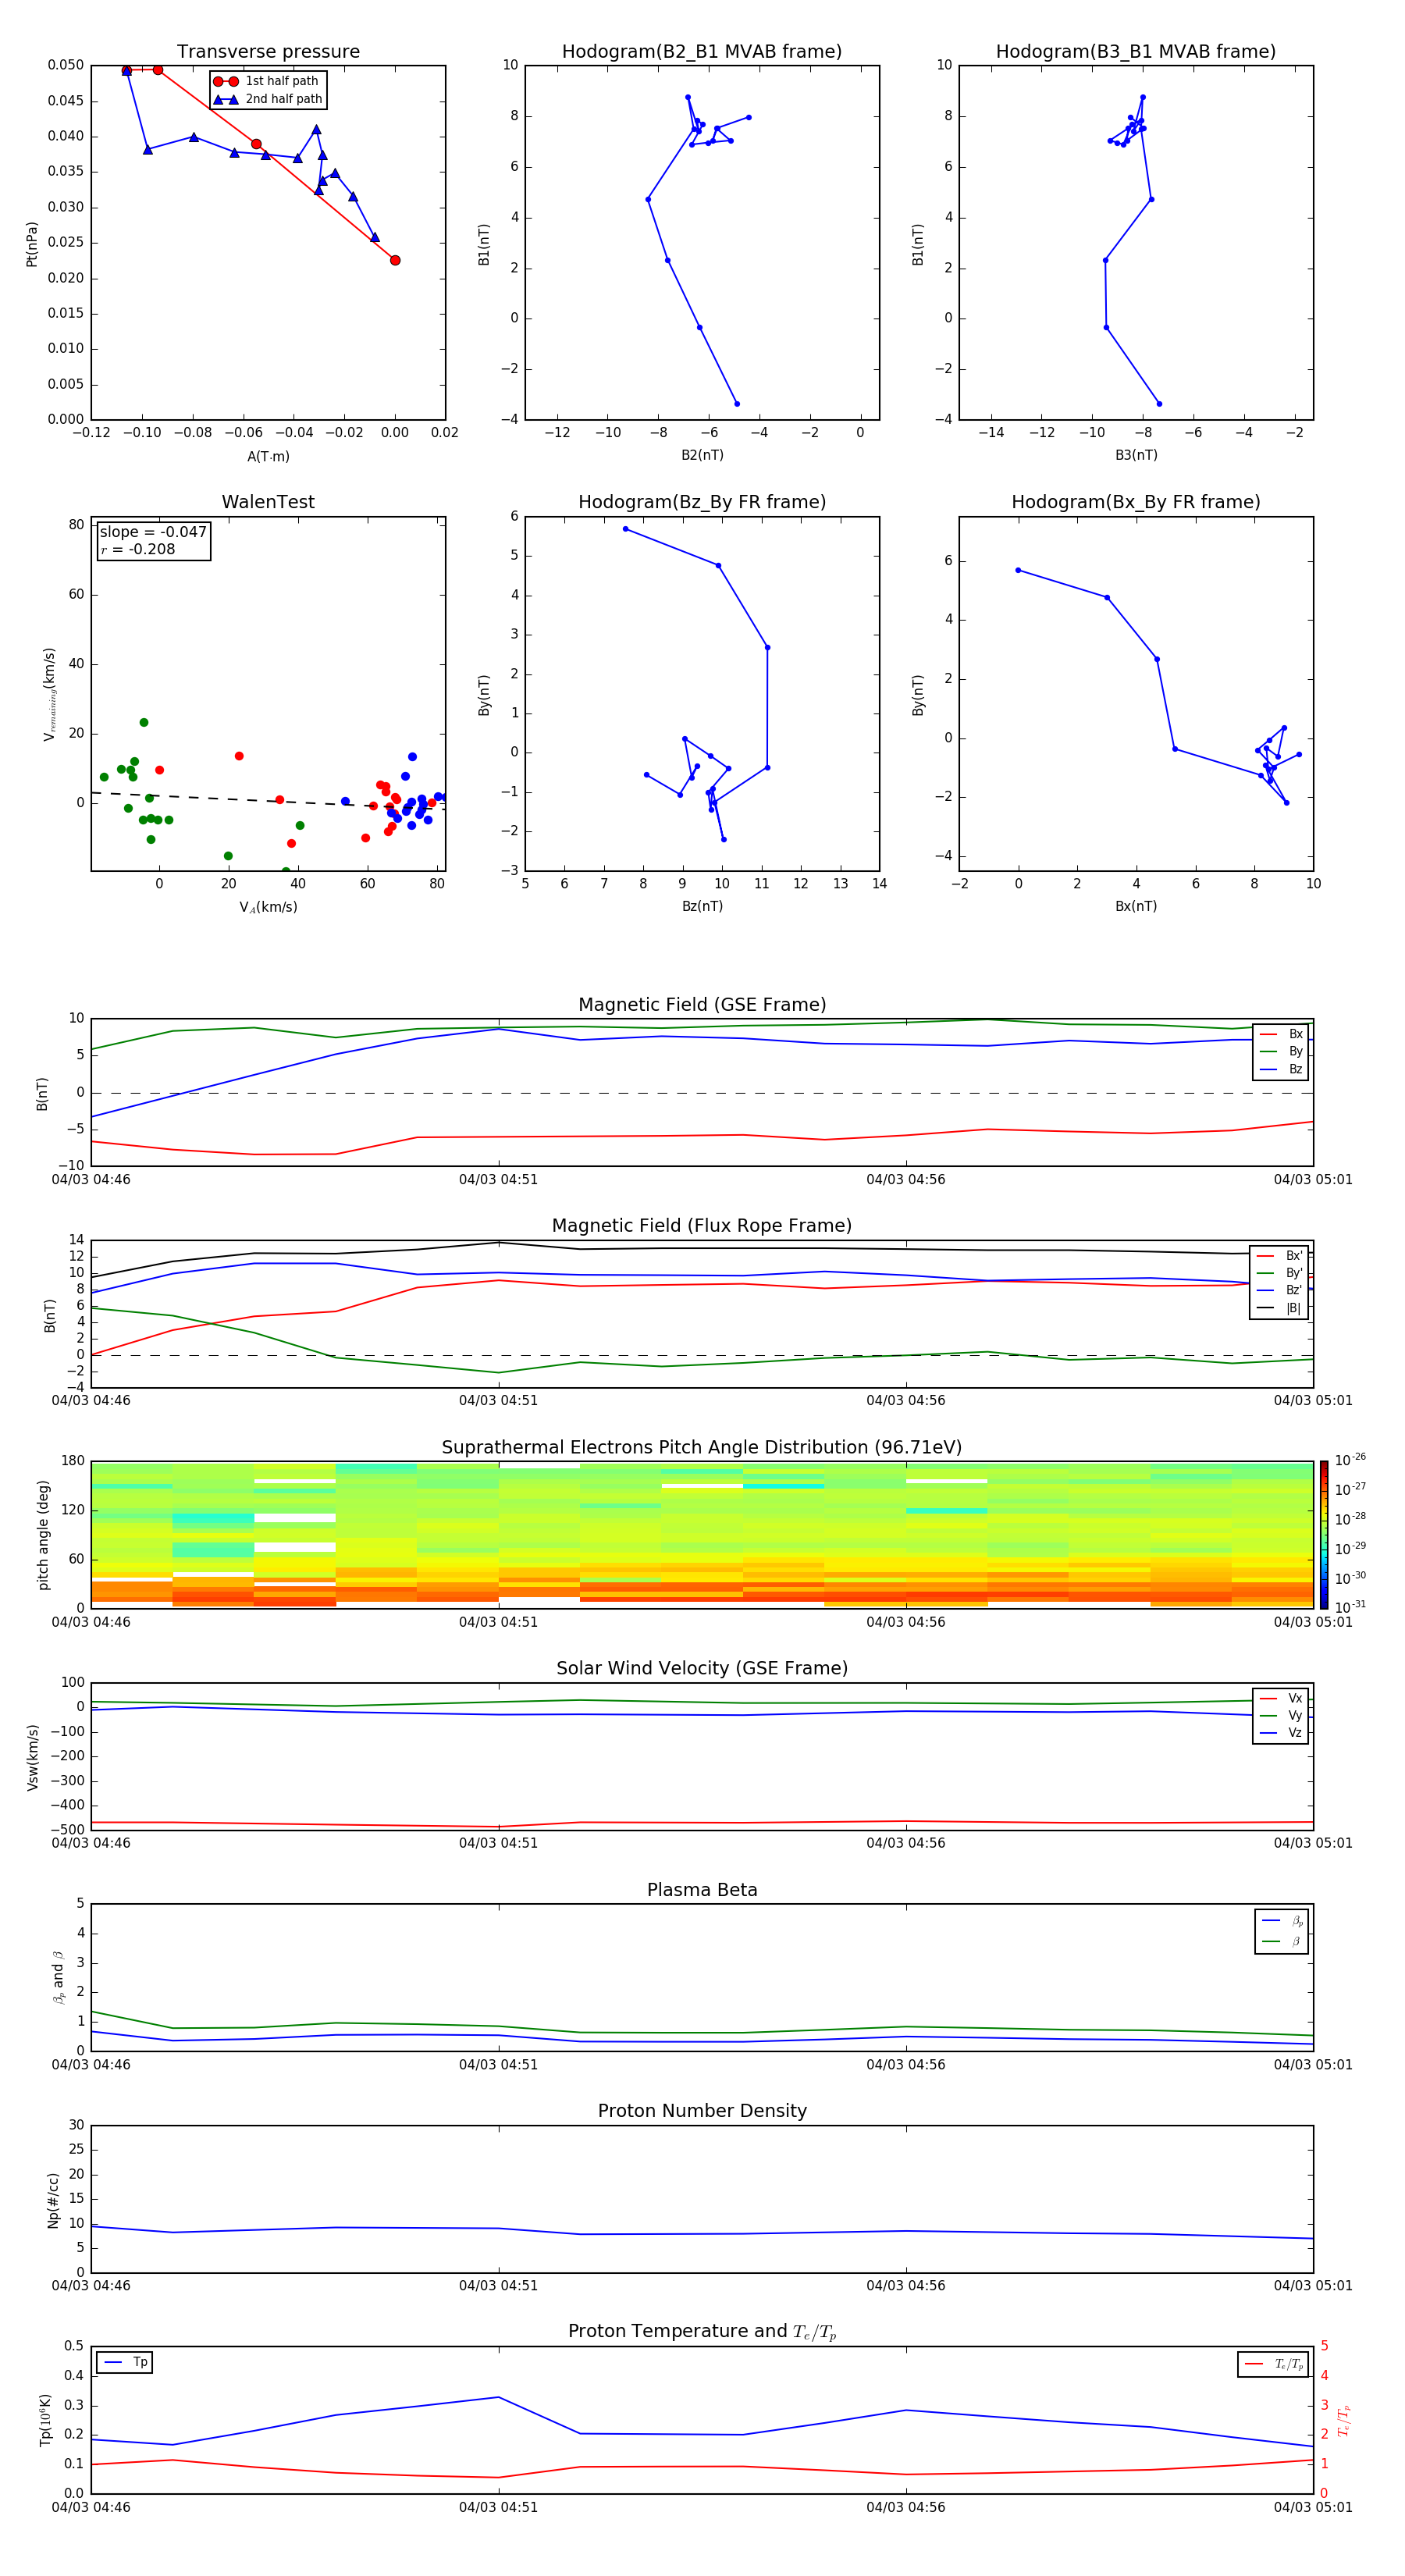Click the 'A(T·m)' x-axis label
The width and height of the screenshot is (1405, 2576).
pos(268,457)
